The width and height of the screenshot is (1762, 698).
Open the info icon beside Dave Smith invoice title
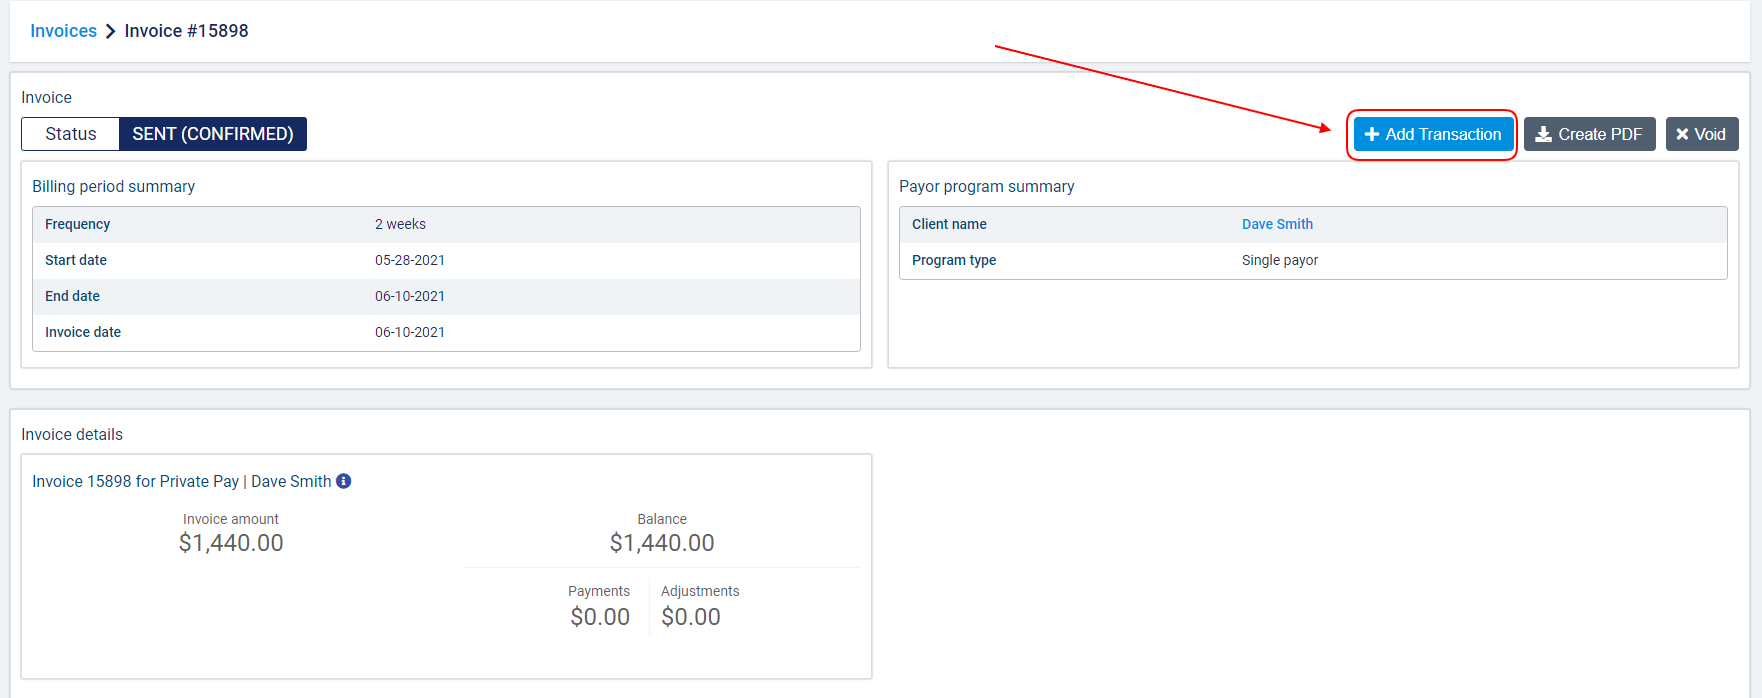pos(343,481)
